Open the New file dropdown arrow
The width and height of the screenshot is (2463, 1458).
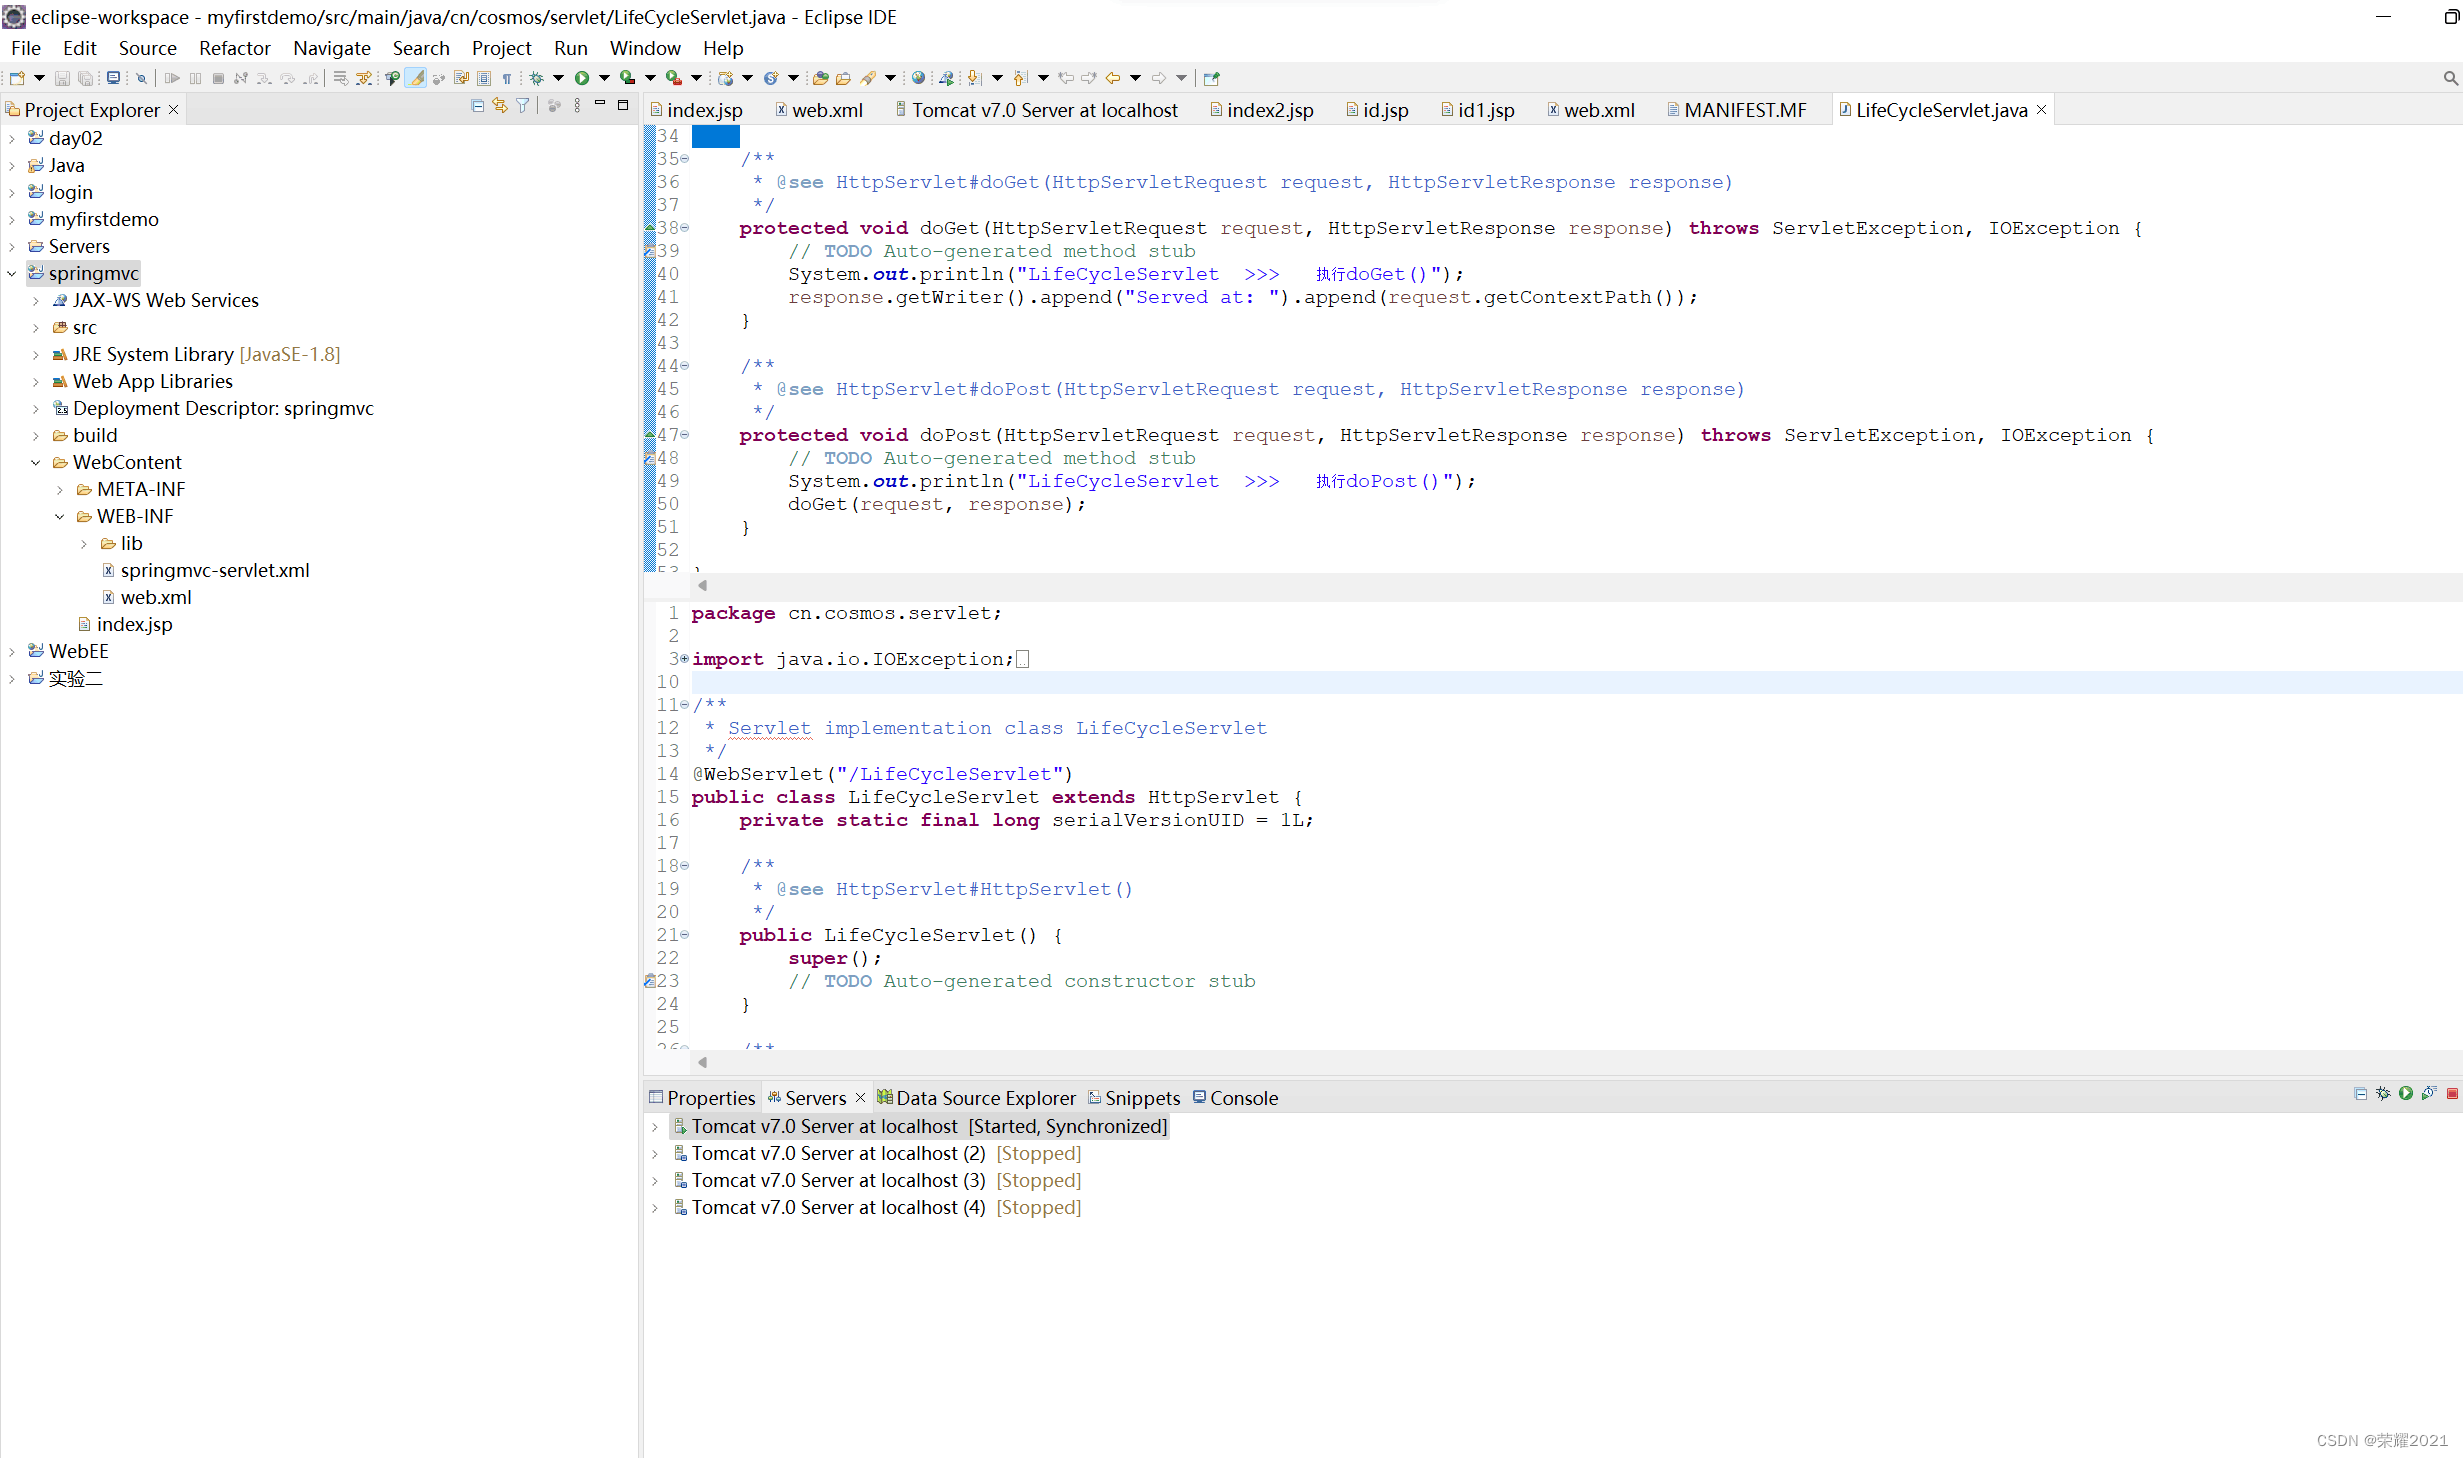[x=39, y=78]
